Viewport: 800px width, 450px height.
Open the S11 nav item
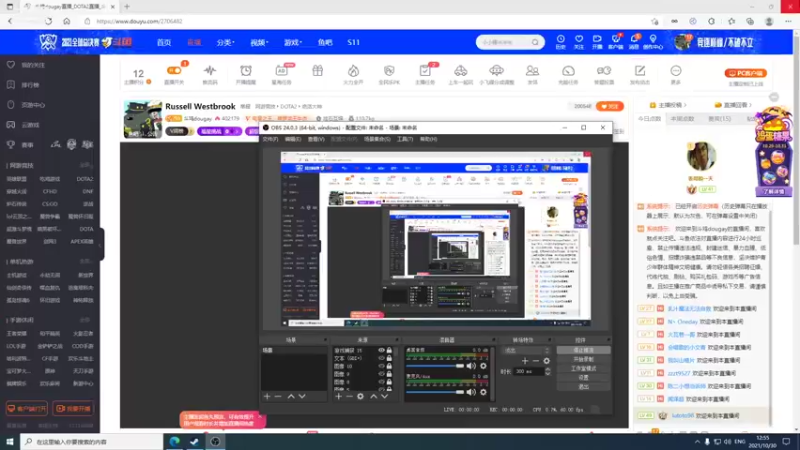(x=354, y=42)
